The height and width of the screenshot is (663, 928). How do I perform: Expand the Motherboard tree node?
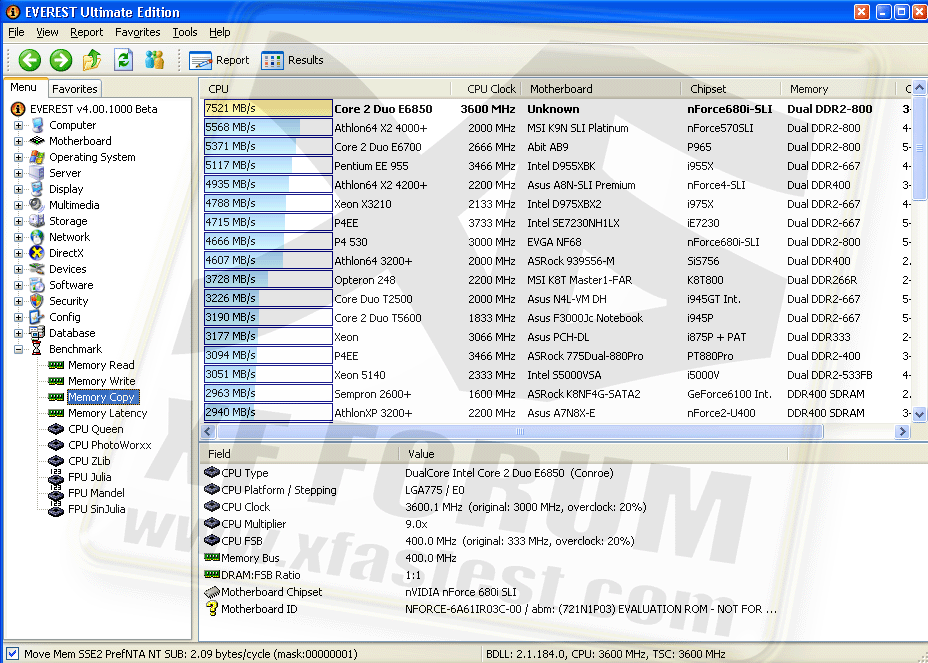coord(18,141)
